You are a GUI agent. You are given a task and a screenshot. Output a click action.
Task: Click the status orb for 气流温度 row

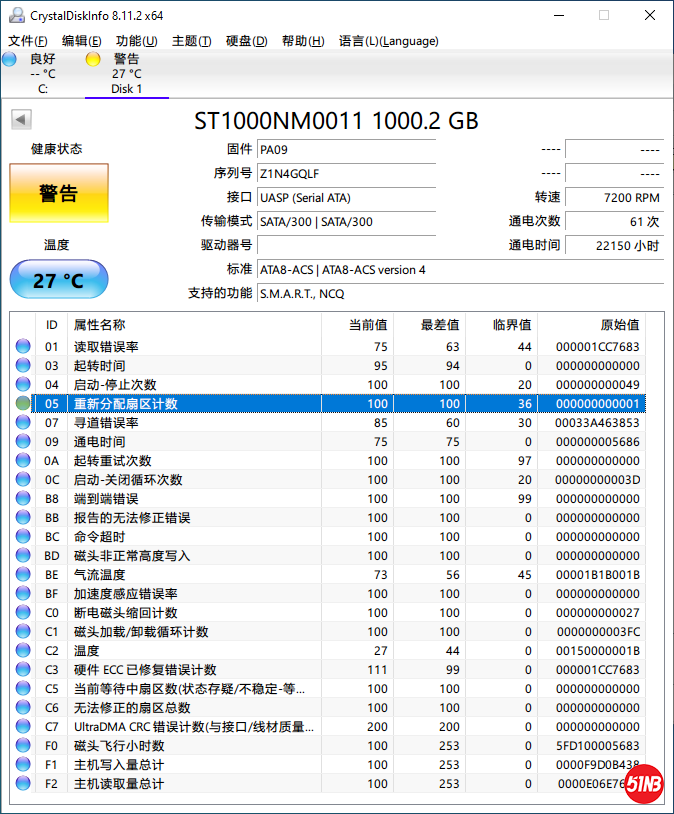(23, 575)
